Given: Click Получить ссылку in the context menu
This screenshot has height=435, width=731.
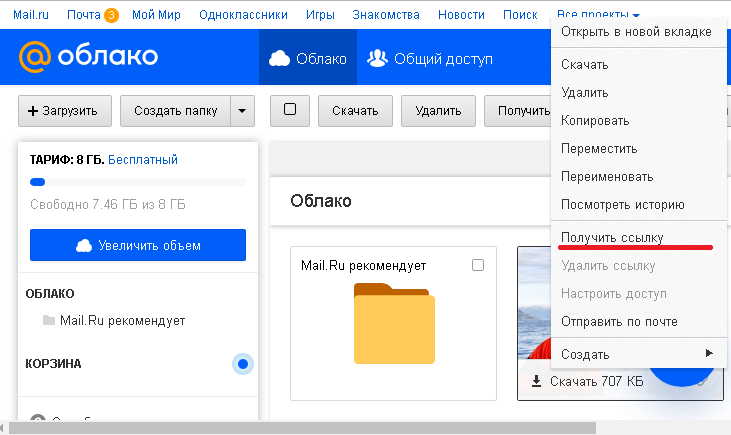Looking at the screenshot, I should pyautogui.click(x=639, y=237).
